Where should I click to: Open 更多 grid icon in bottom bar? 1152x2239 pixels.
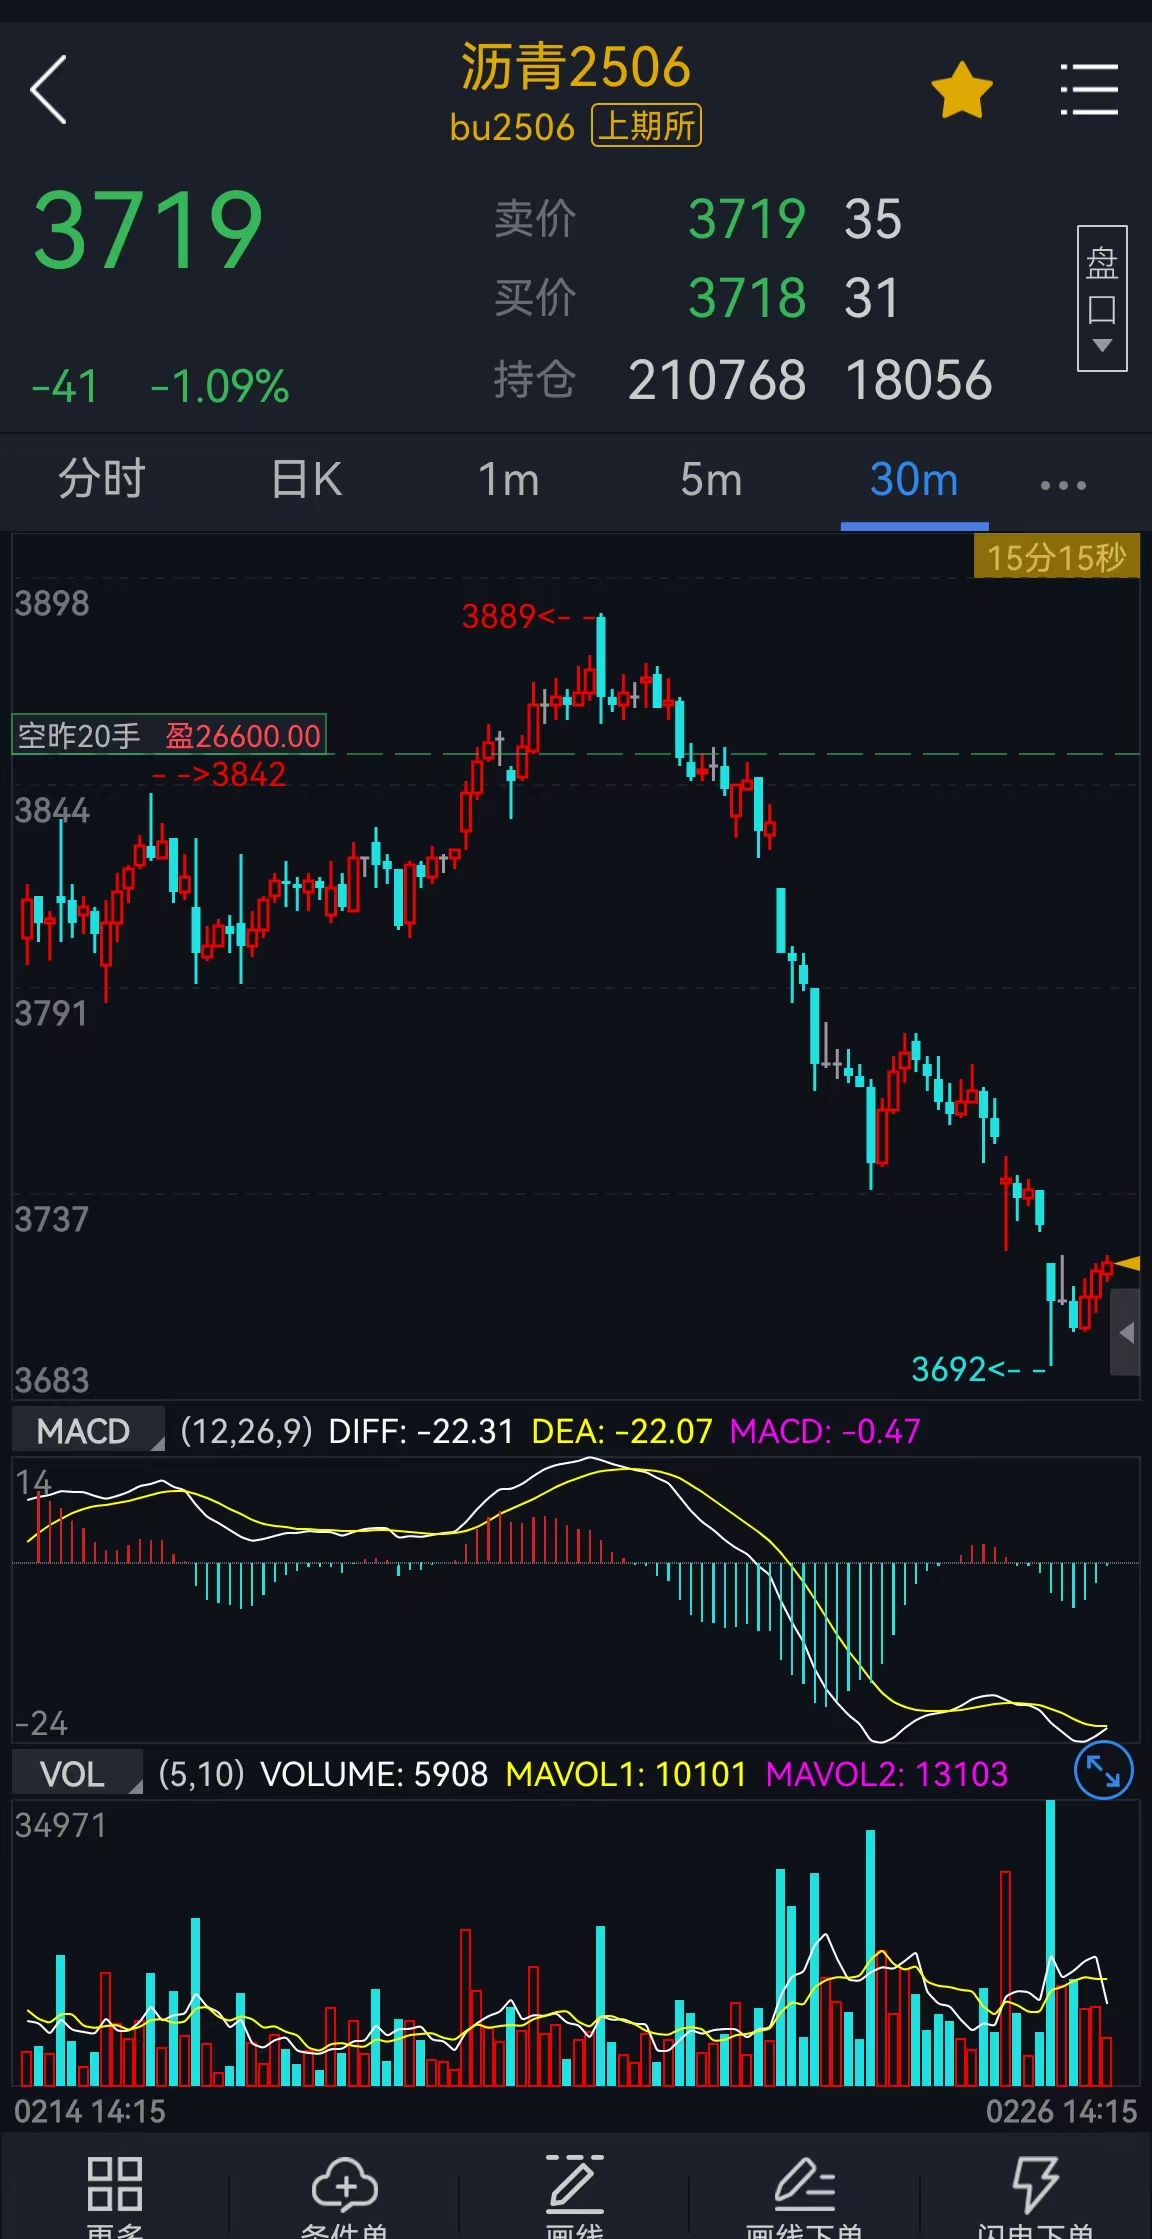[x=114, y=2195]
